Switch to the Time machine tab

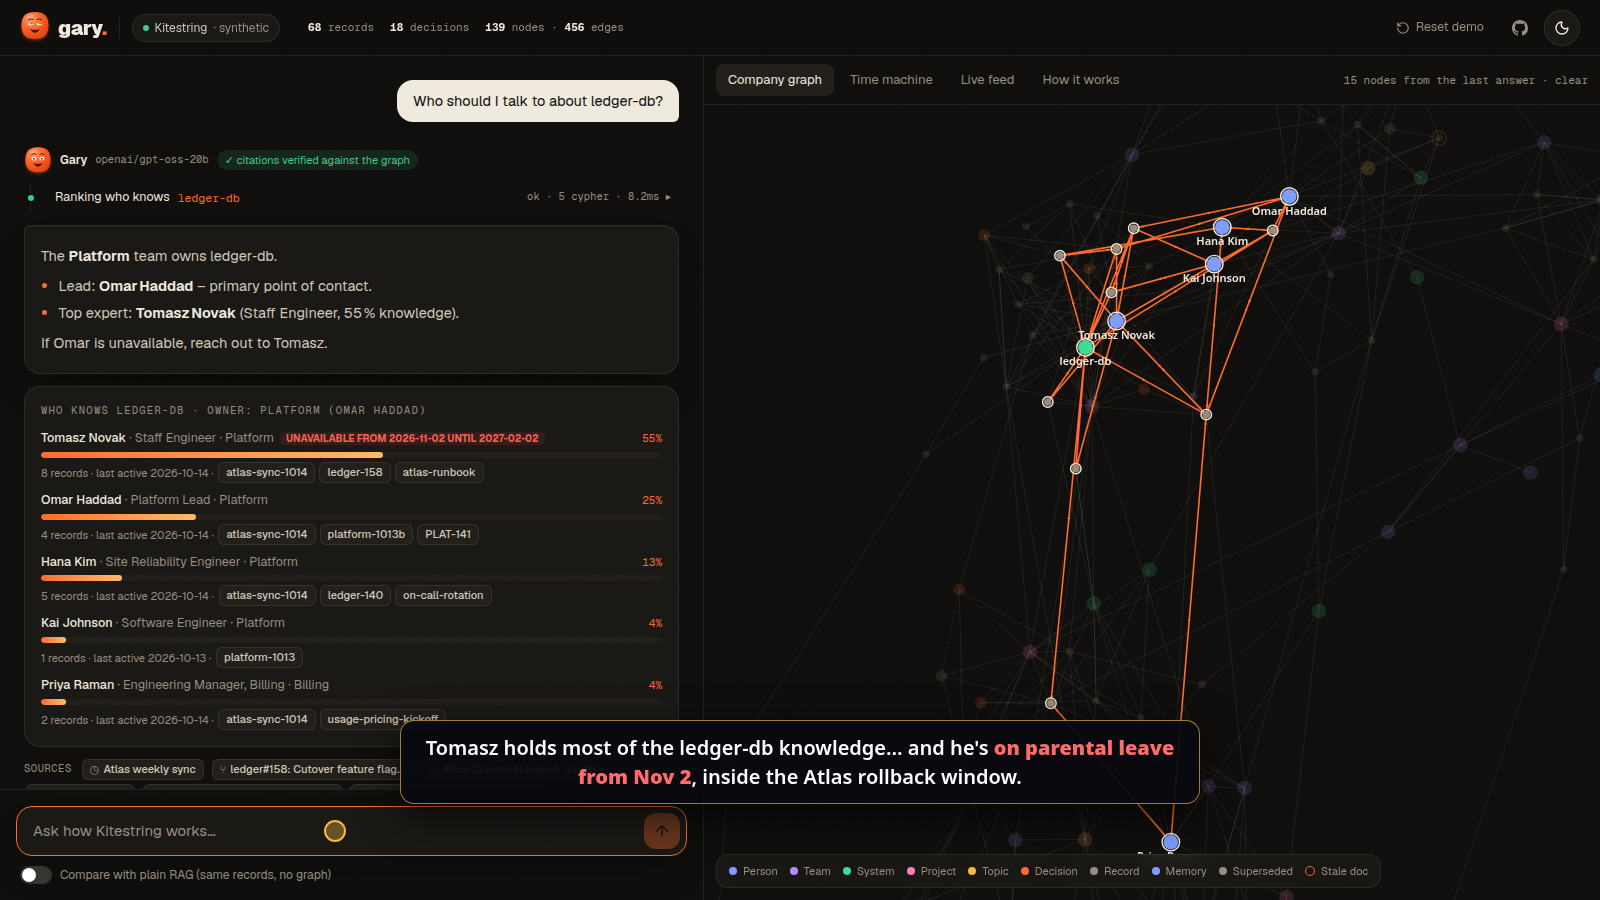891,80
